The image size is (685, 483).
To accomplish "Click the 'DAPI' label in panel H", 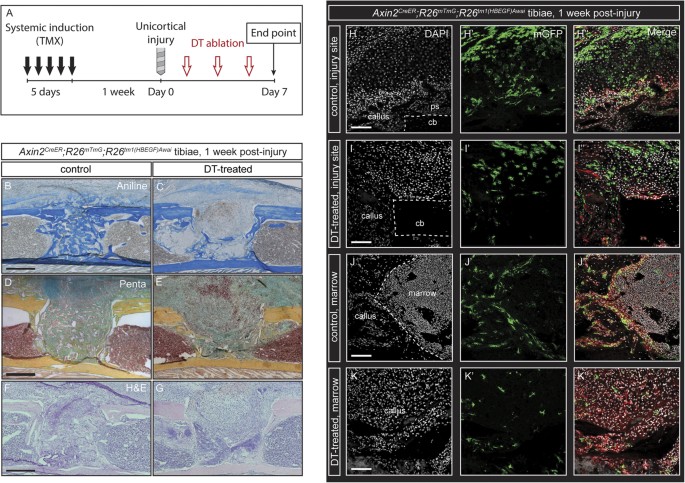I will (x=436, y=34).
